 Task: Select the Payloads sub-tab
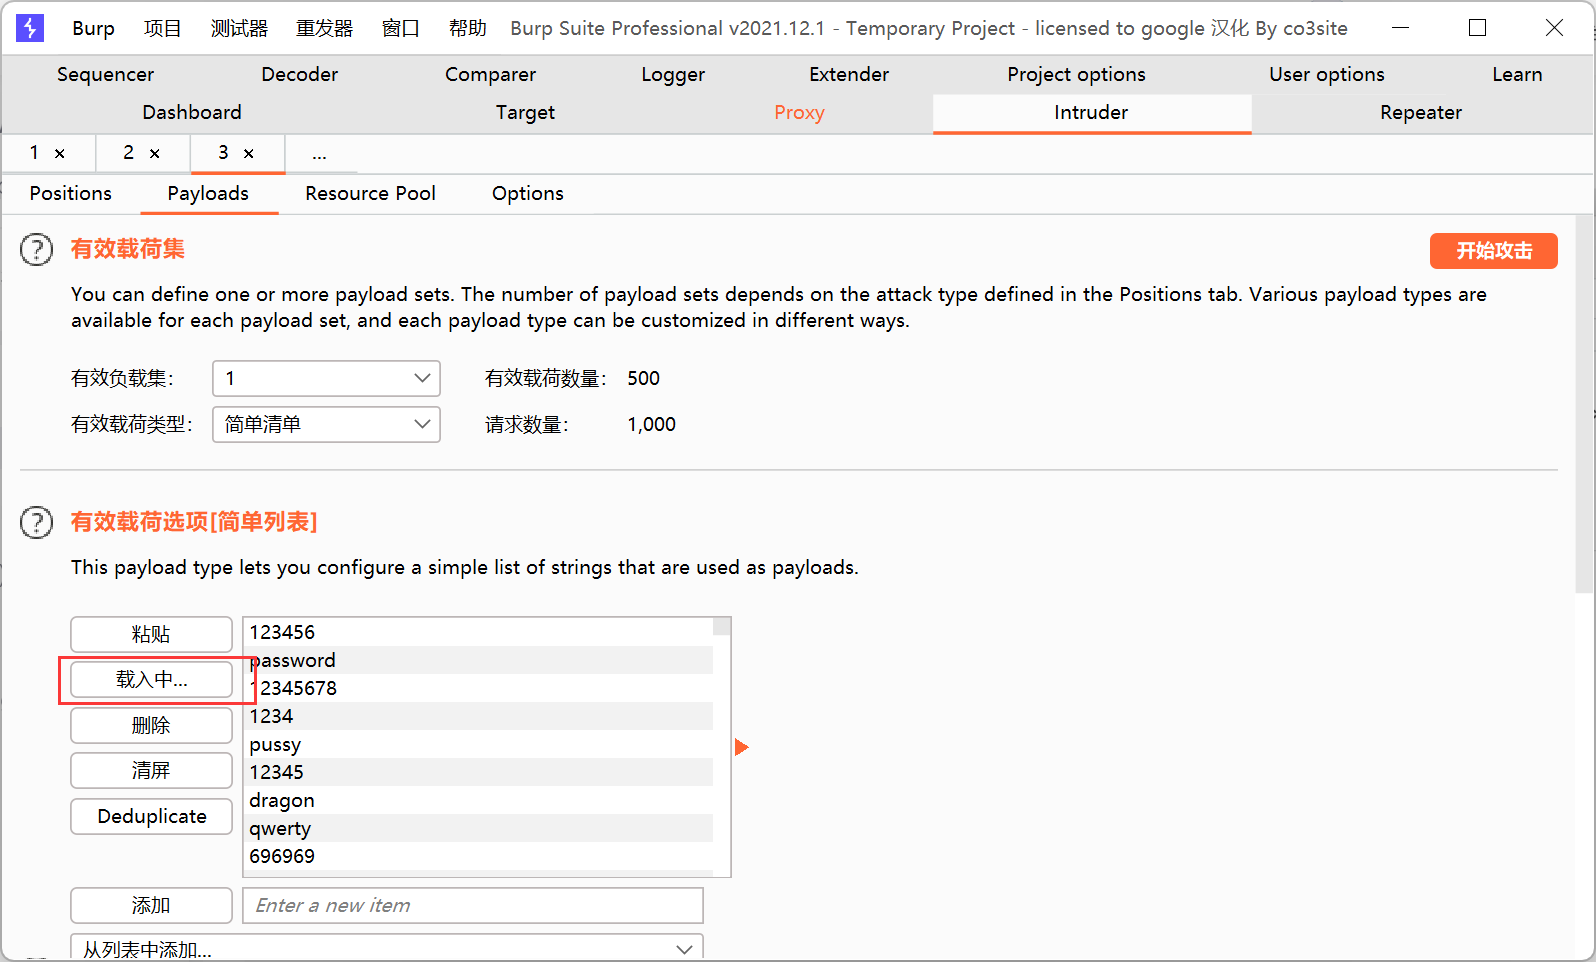click(208, 193)
